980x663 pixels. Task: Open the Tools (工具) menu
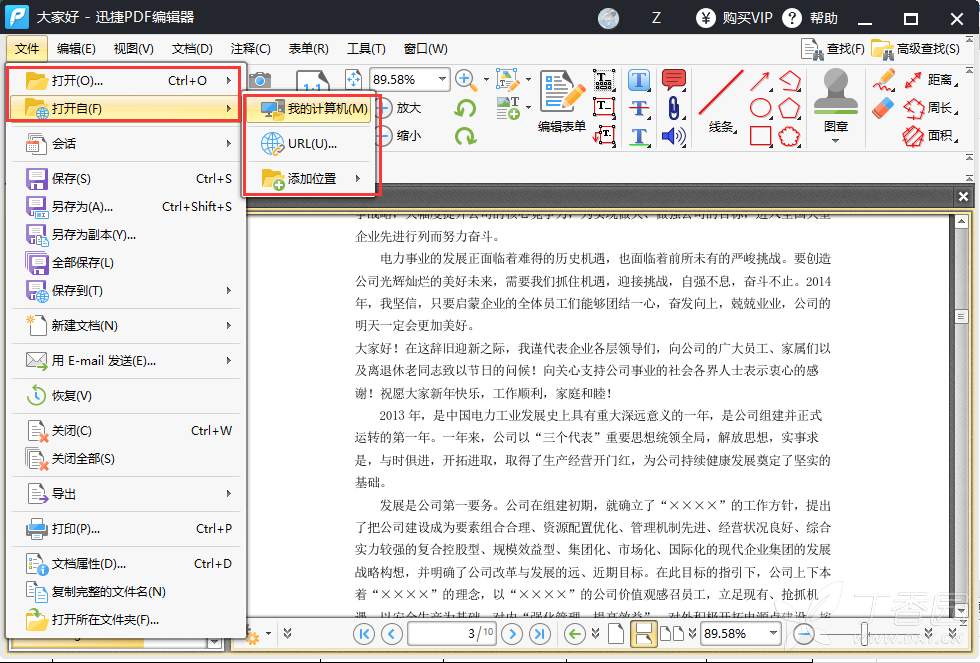tap(366, 49)
